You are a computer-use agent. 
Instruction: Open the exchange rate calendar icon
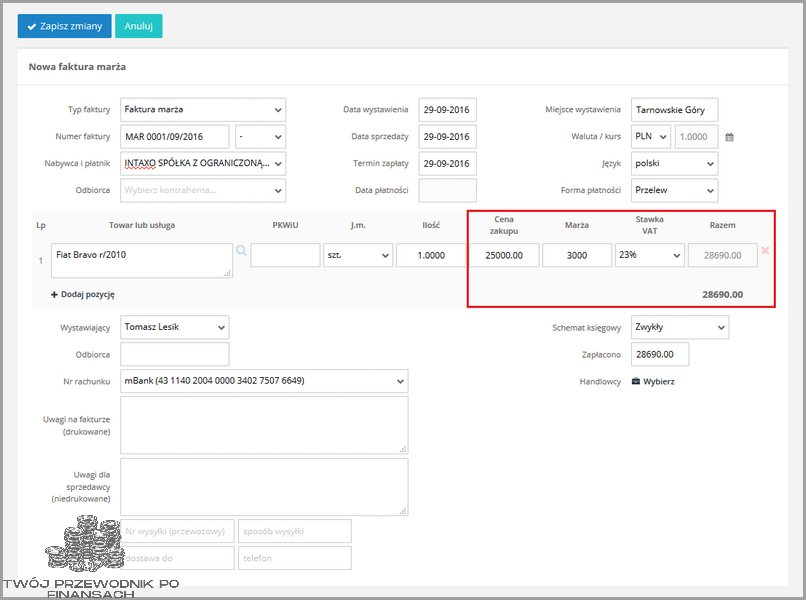(x=729, y=137)
